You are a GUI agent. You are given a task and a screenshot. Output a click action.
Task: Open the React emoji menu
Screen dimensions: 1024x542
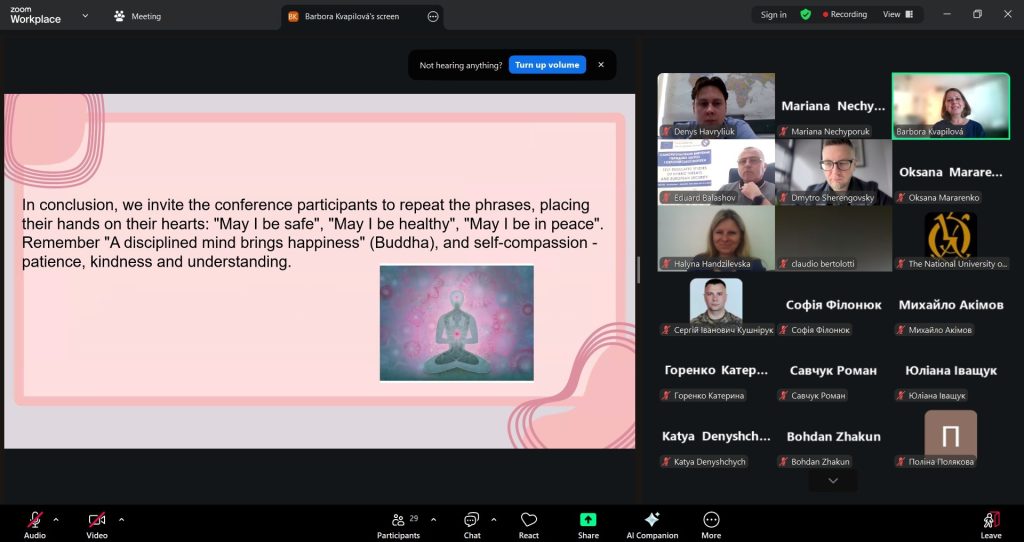[x=529, y=521]
